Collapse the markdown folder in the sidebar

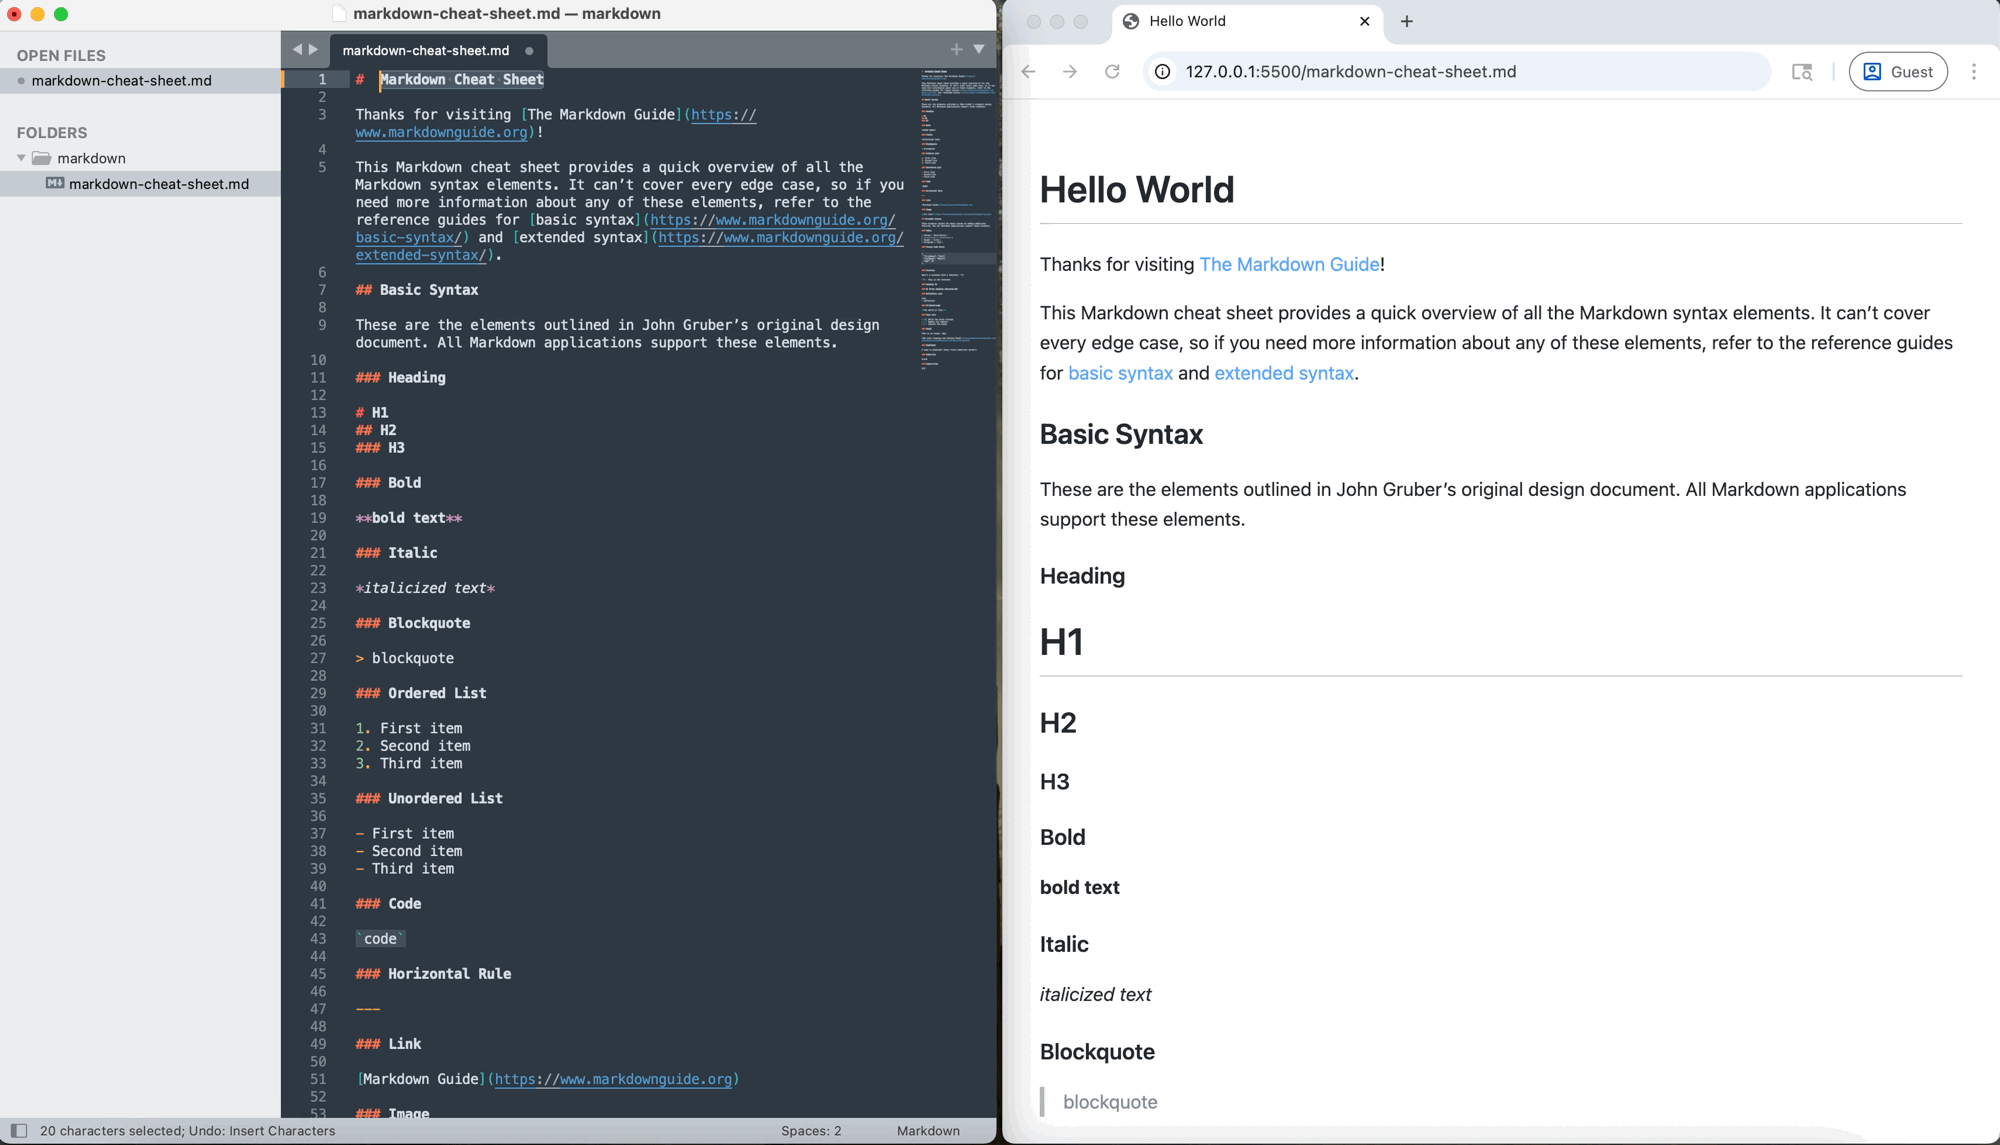(x=20, y=157)
